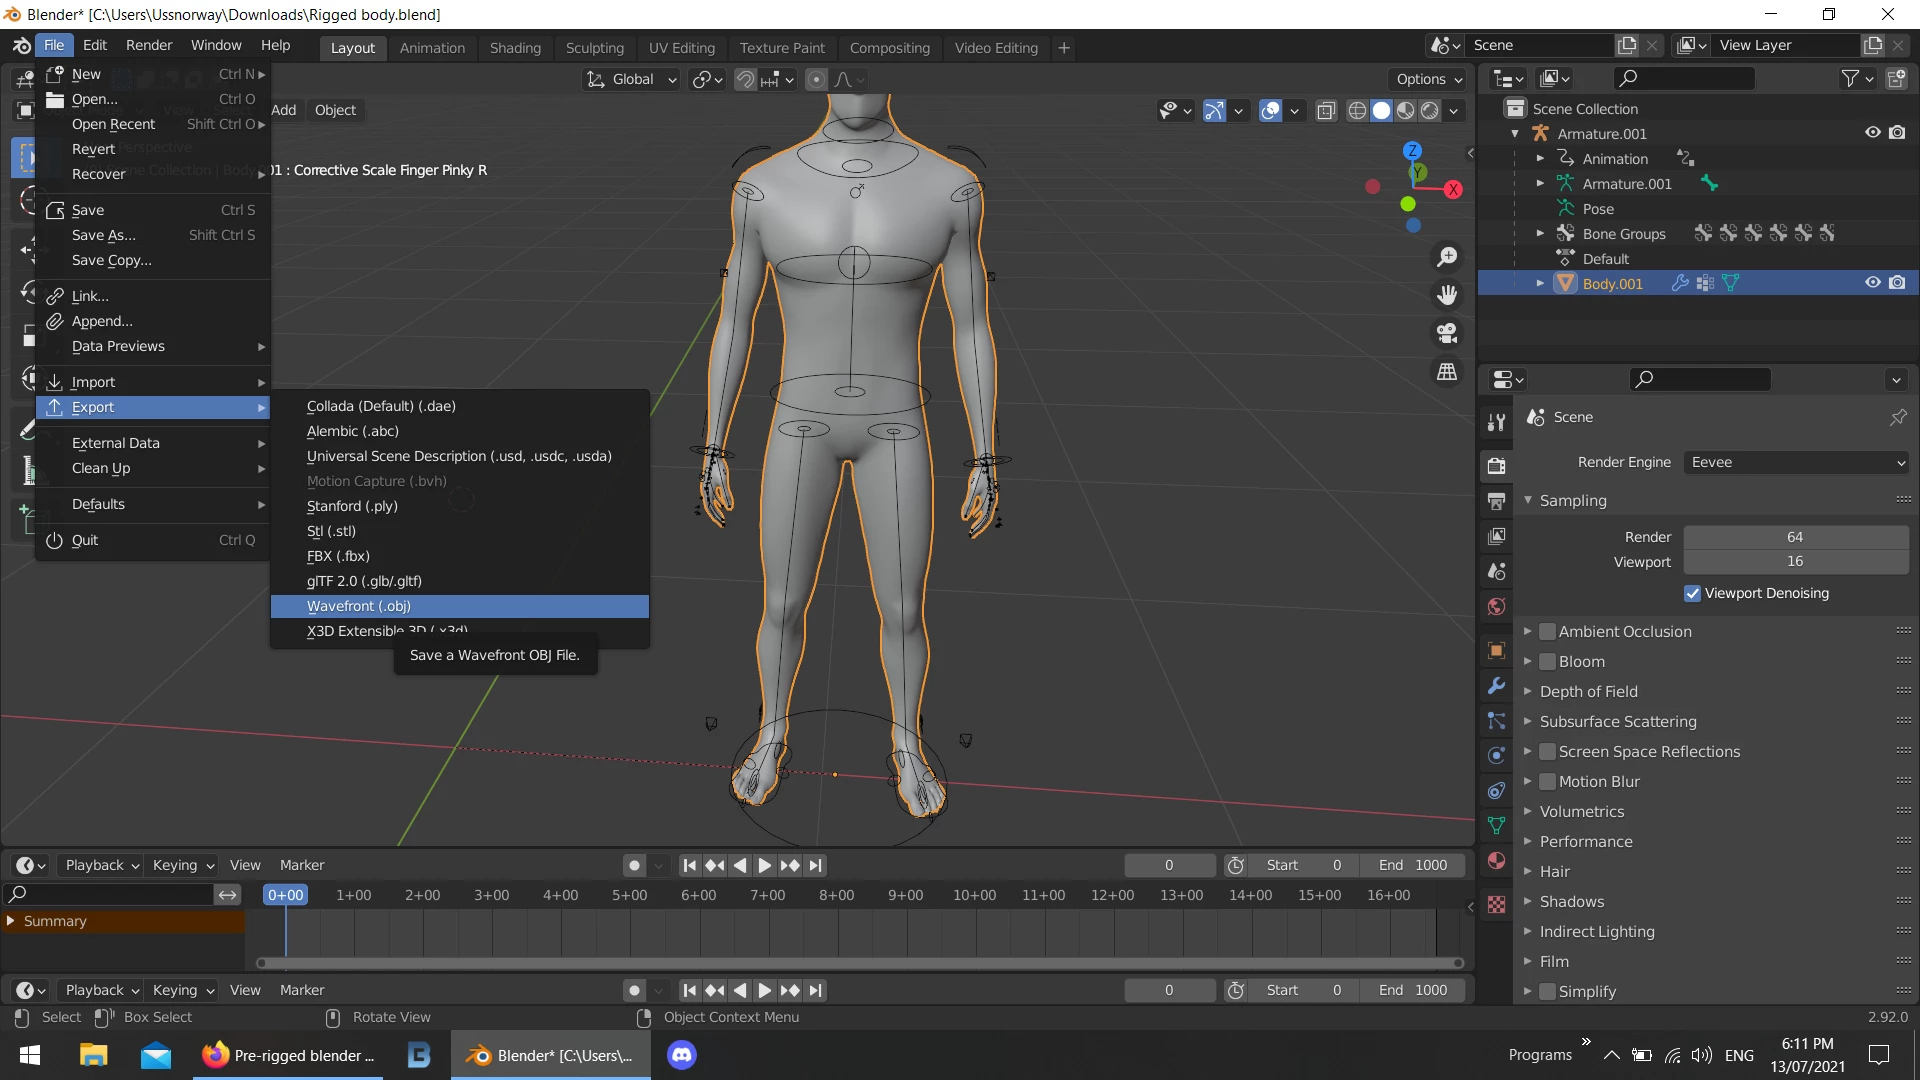Open Render Engine Eevee dropdown
The image size is (1920, 1080).
tap(1796, 462)
